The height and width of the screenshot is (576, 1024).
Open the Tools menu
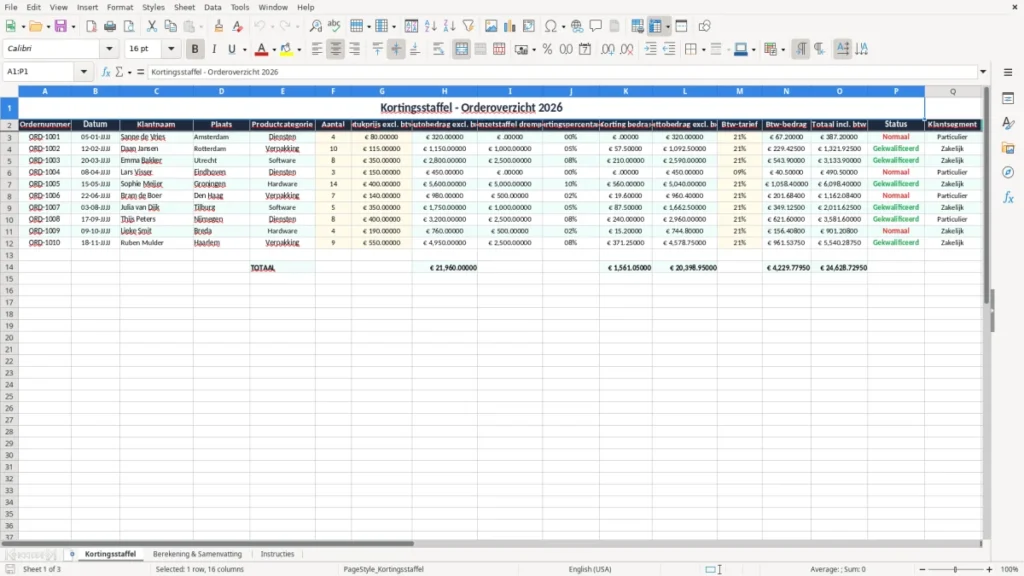pyautogui.click(x=240, y=7)
